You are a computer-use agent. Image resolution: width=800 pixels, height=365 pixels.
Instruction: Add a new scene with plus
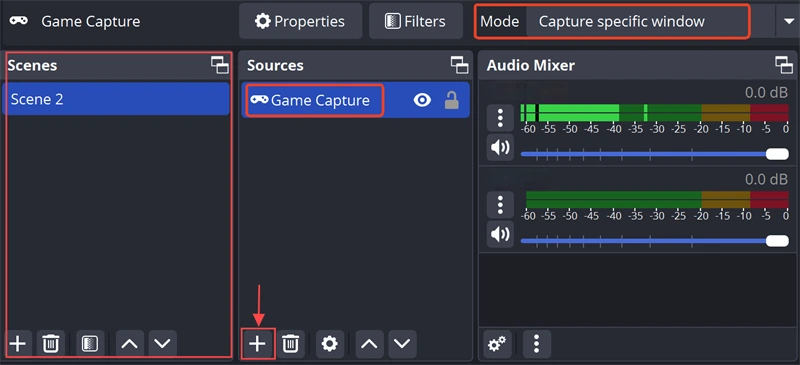pyautogui.click(x=18, y=344)
